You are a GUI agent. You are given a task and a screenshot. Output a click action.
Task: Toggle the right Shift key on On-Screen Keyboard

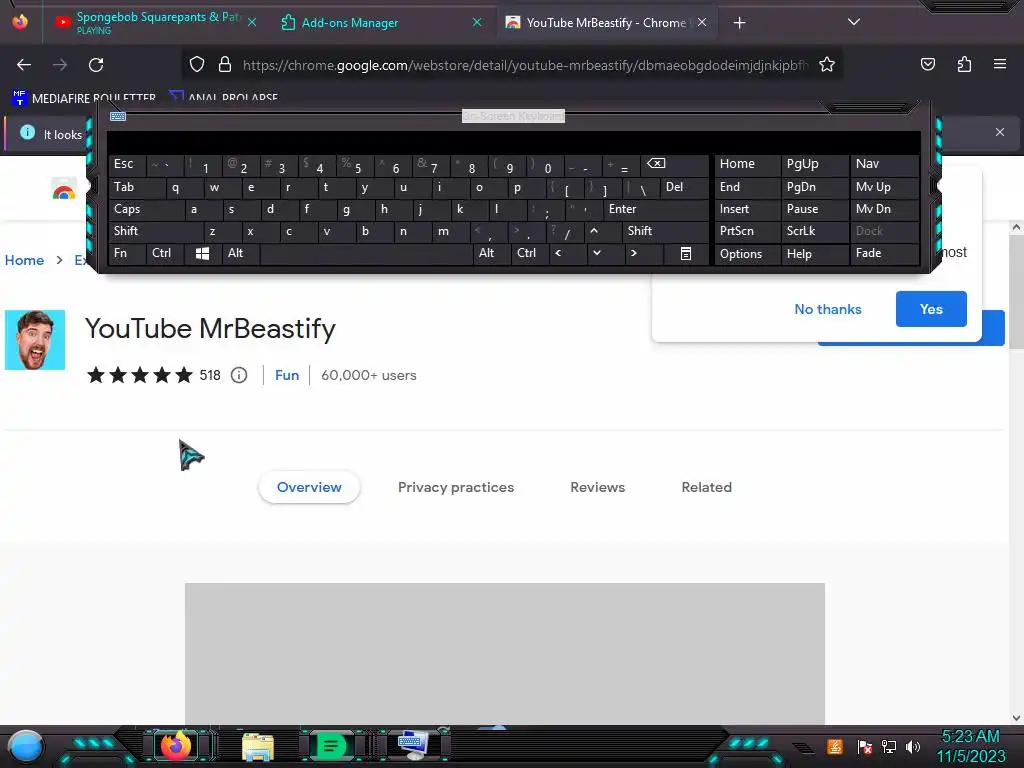[x=665, y=231]
